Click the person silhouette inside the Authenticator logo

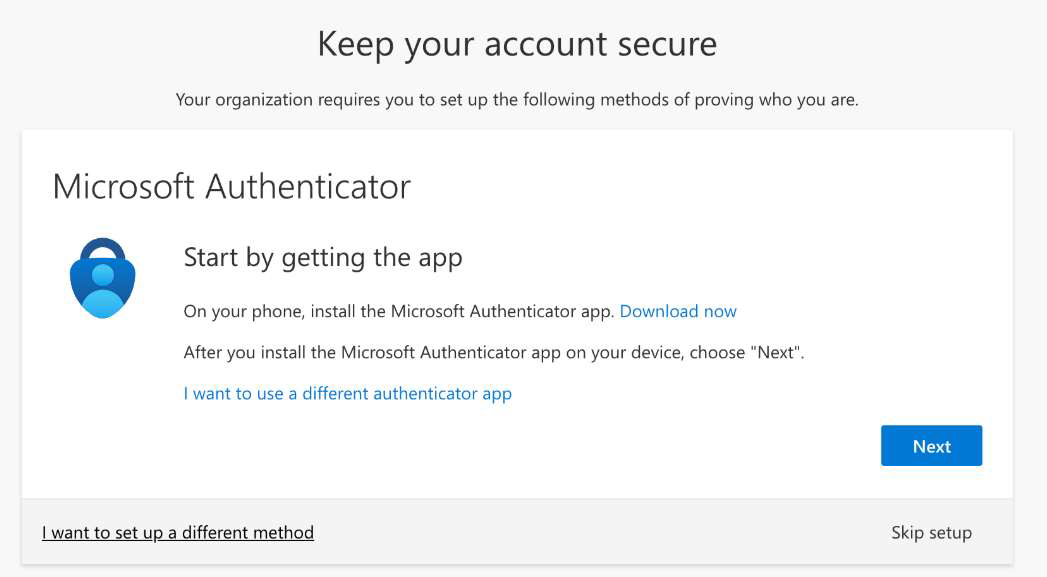click(x=103, y=289)
